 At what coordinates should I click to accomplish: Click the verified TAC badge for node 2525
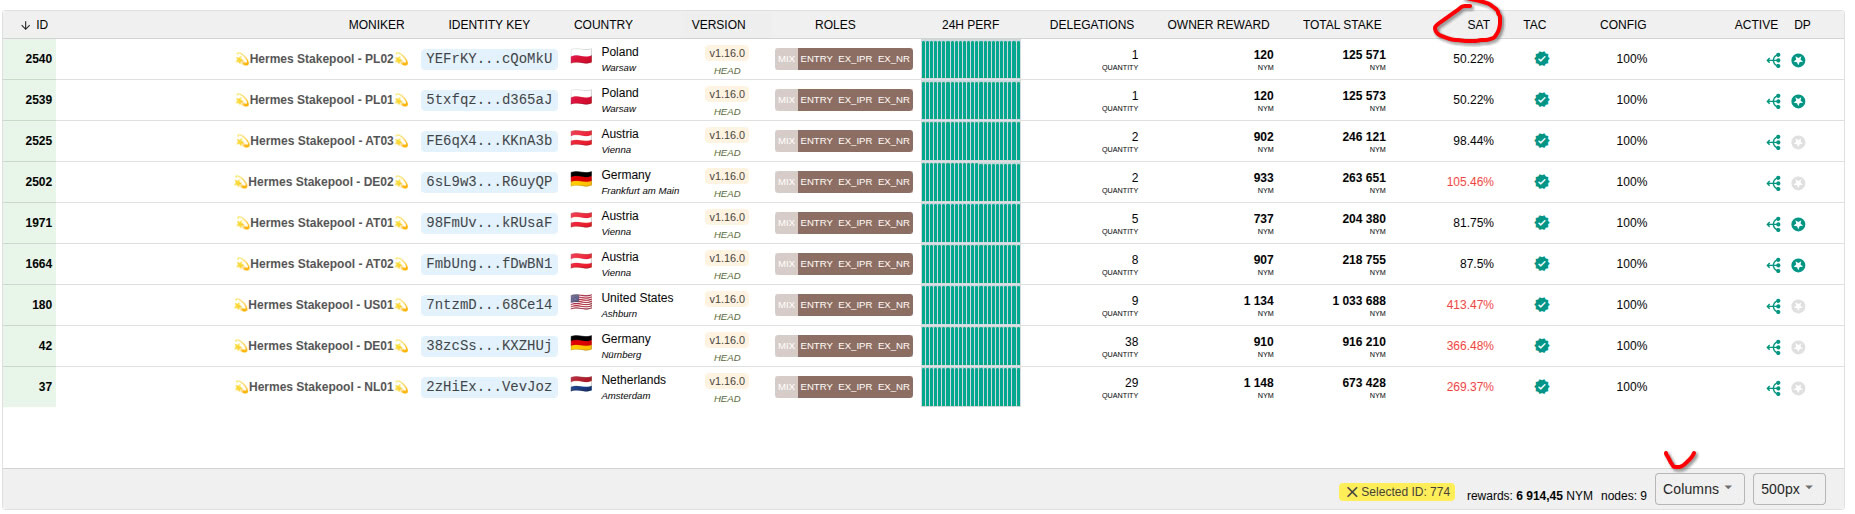[x=1541, y=141]
